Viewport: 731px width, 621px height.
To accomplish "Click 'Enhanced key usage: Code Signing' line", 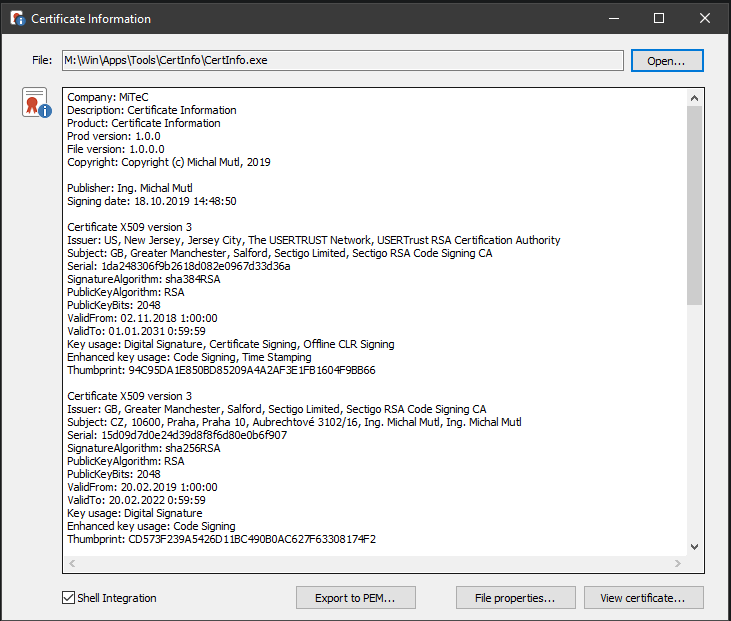I will point(151,526).
